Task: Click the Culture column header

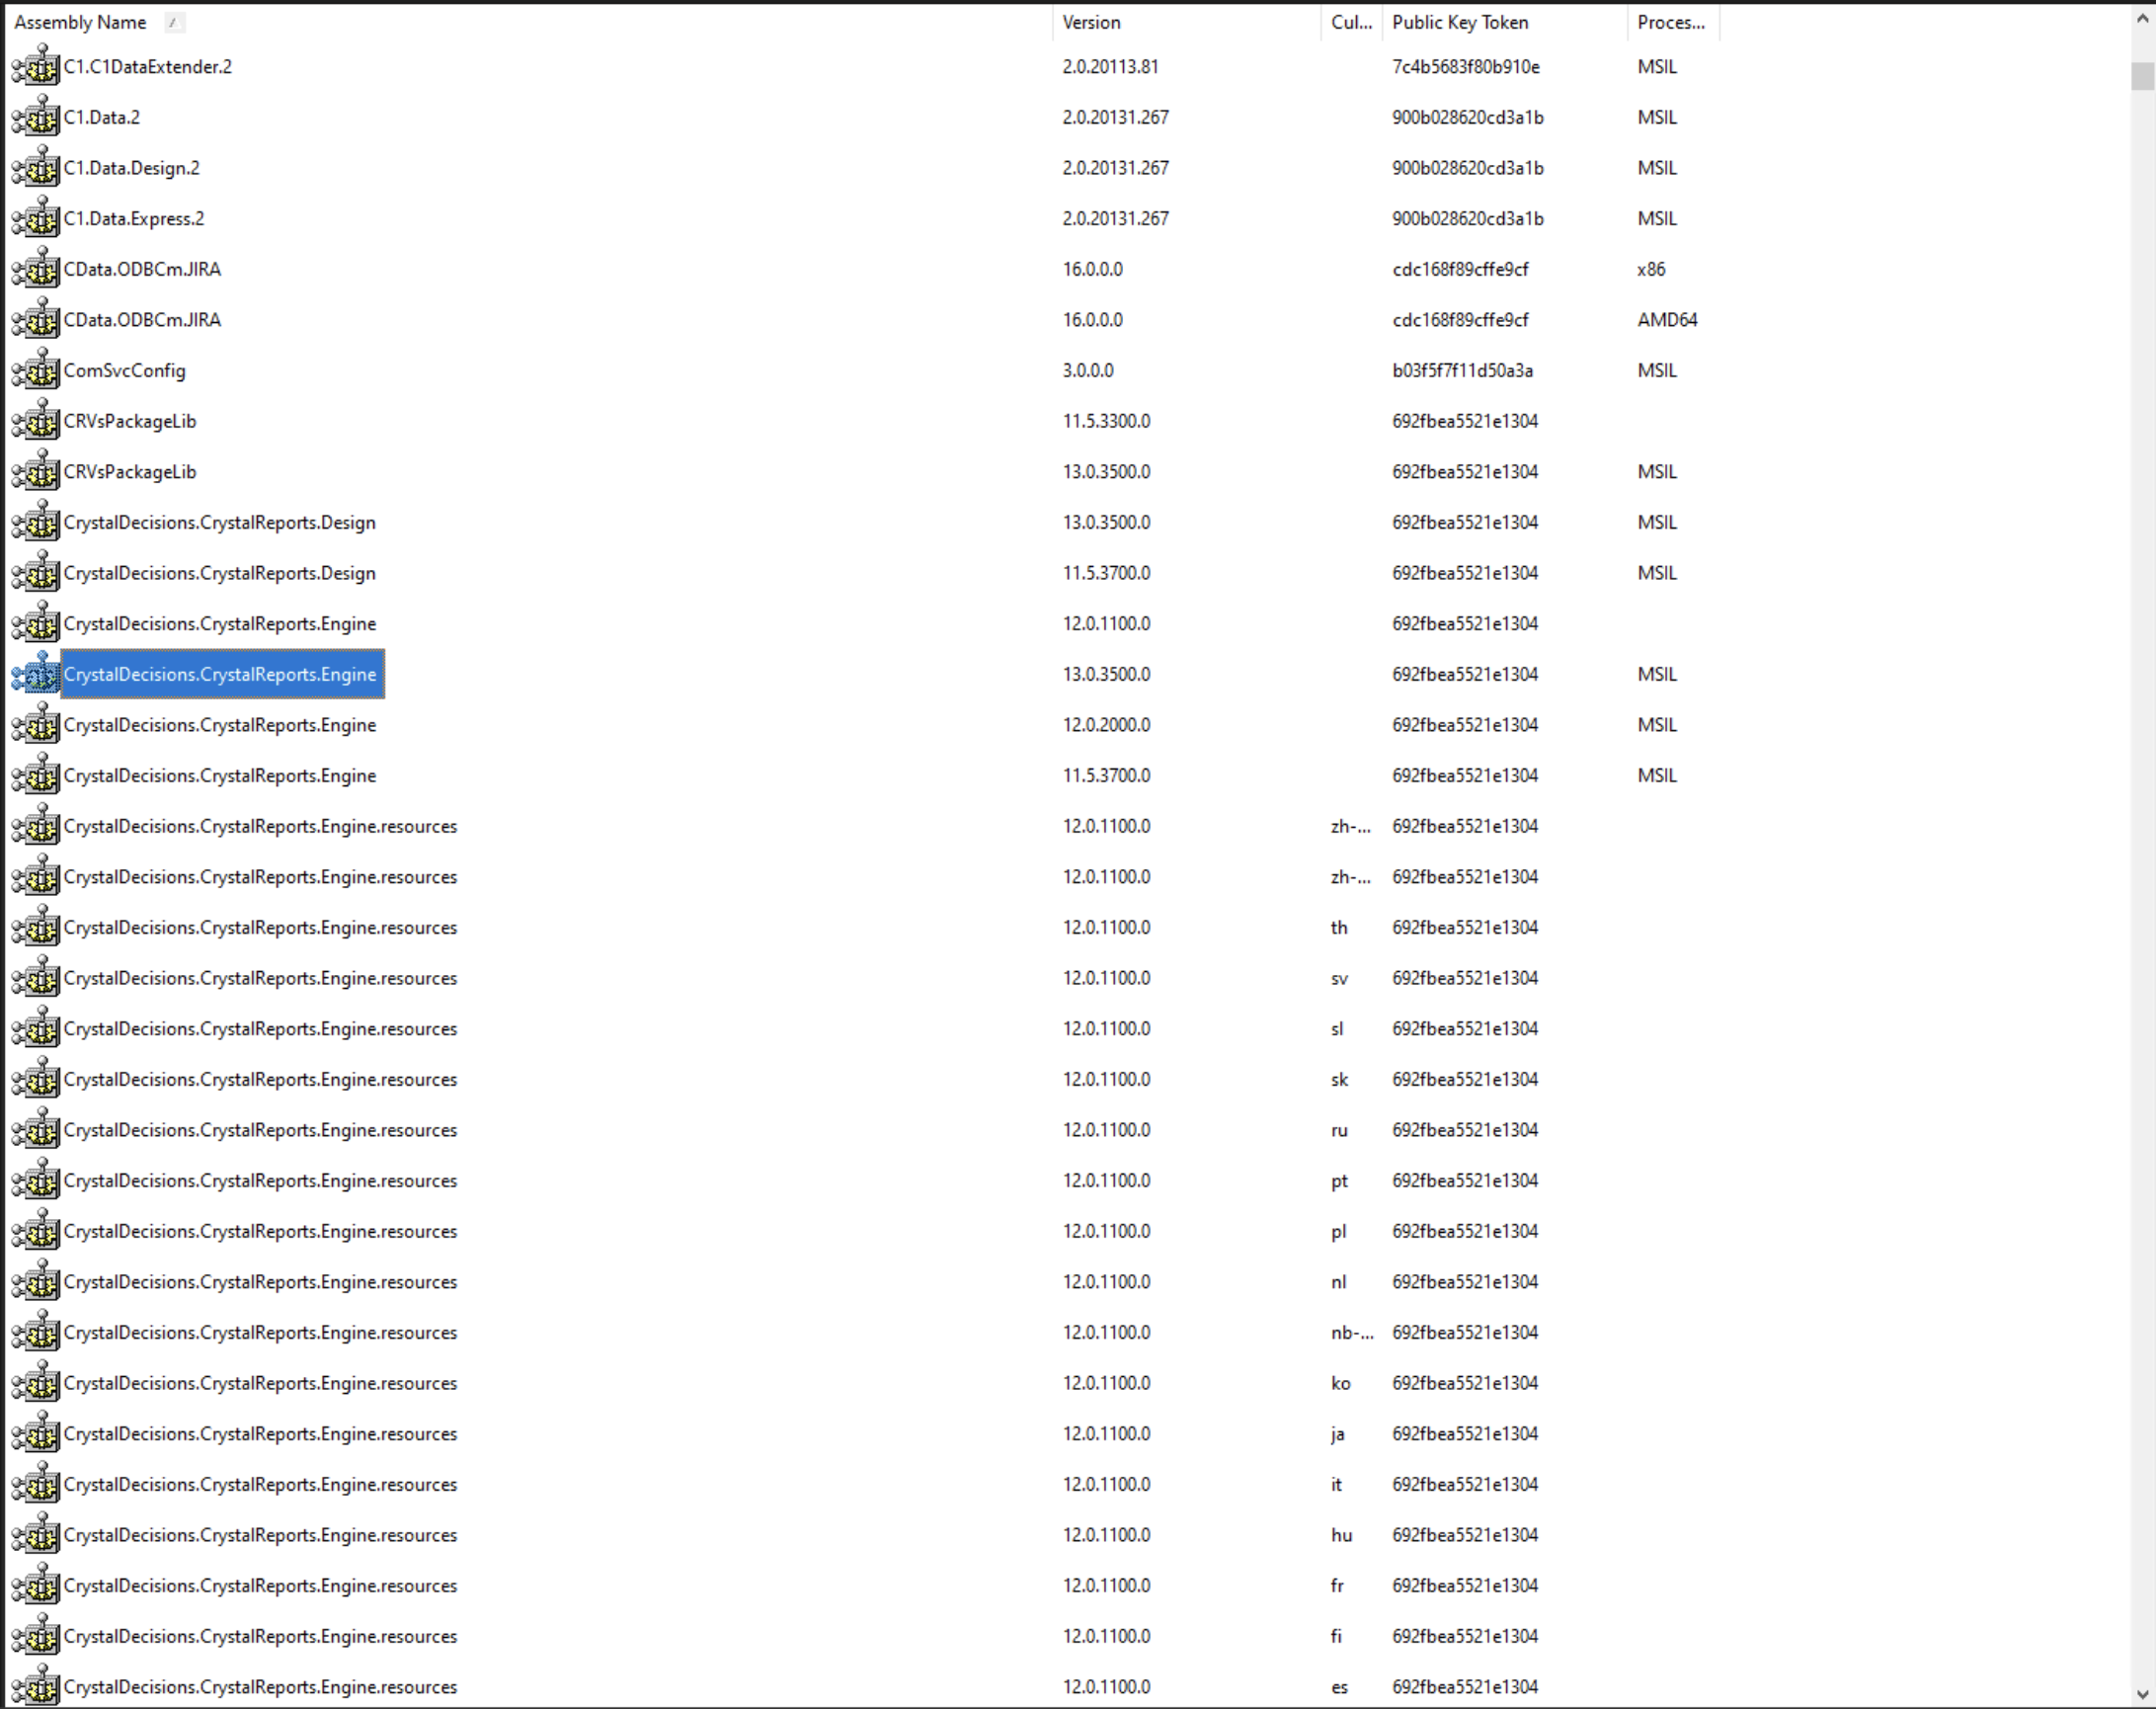Action: 1350,22
